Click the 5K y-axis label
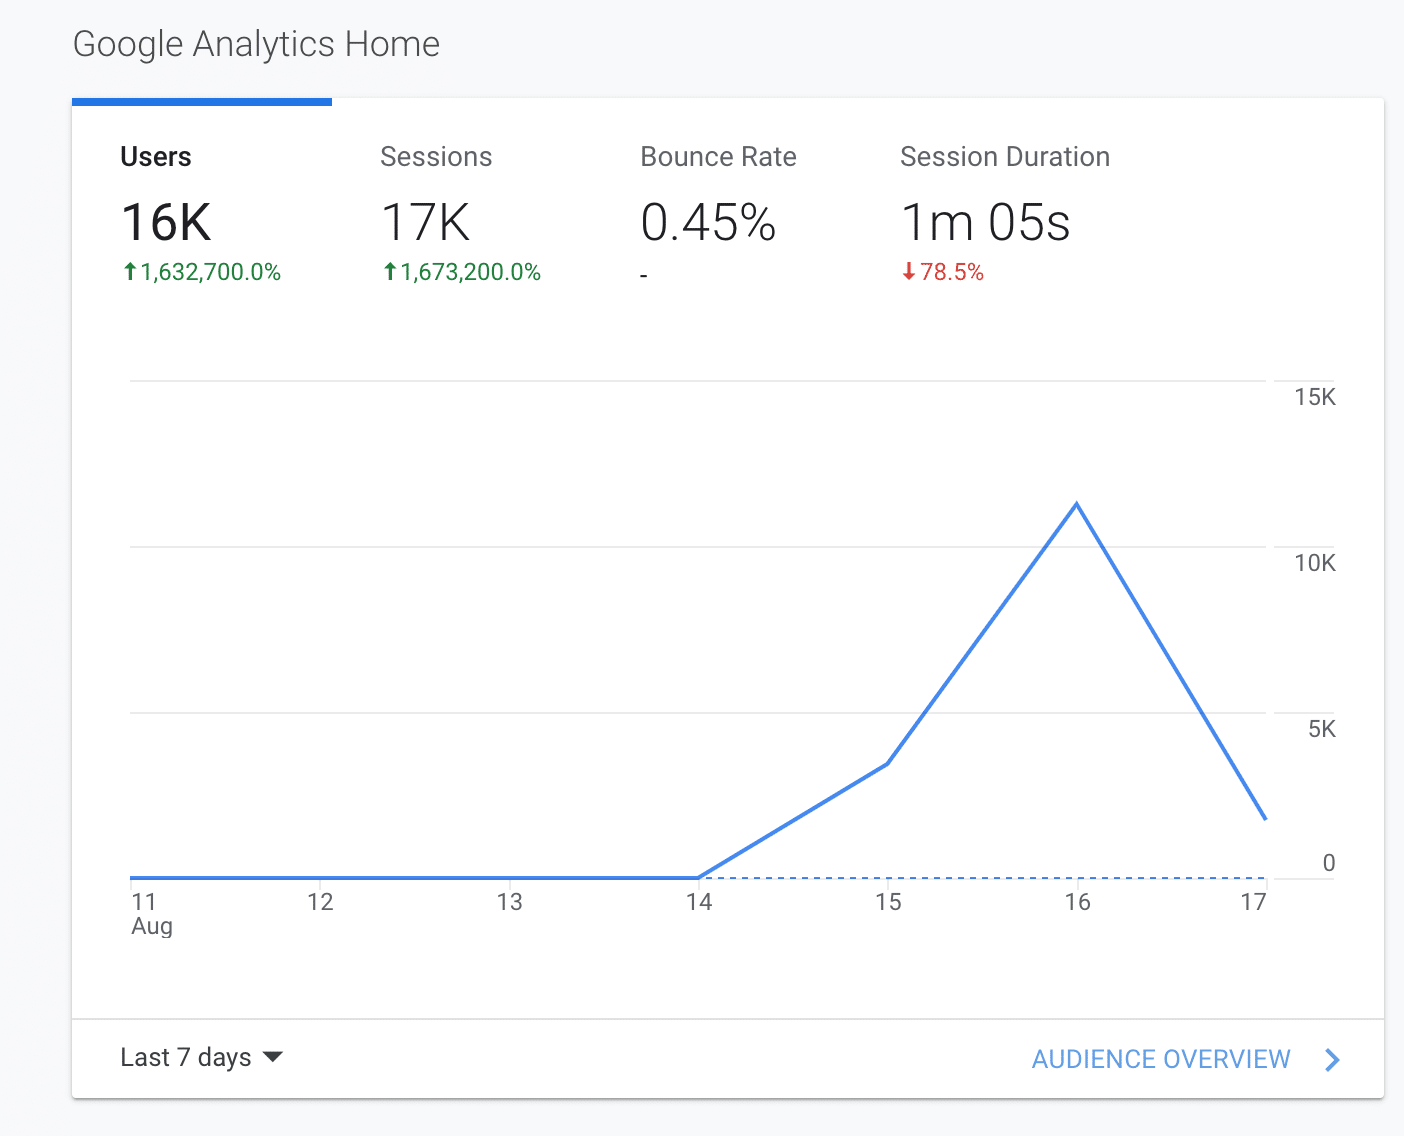1404x1136 pixels. coord(1322,729)
